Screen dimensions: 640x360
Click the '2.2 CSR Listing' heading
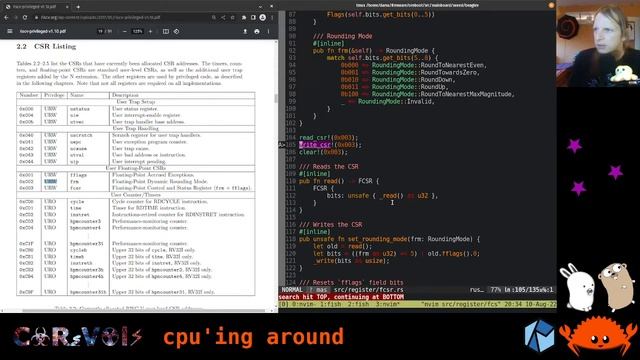click(x=46, y=47)
